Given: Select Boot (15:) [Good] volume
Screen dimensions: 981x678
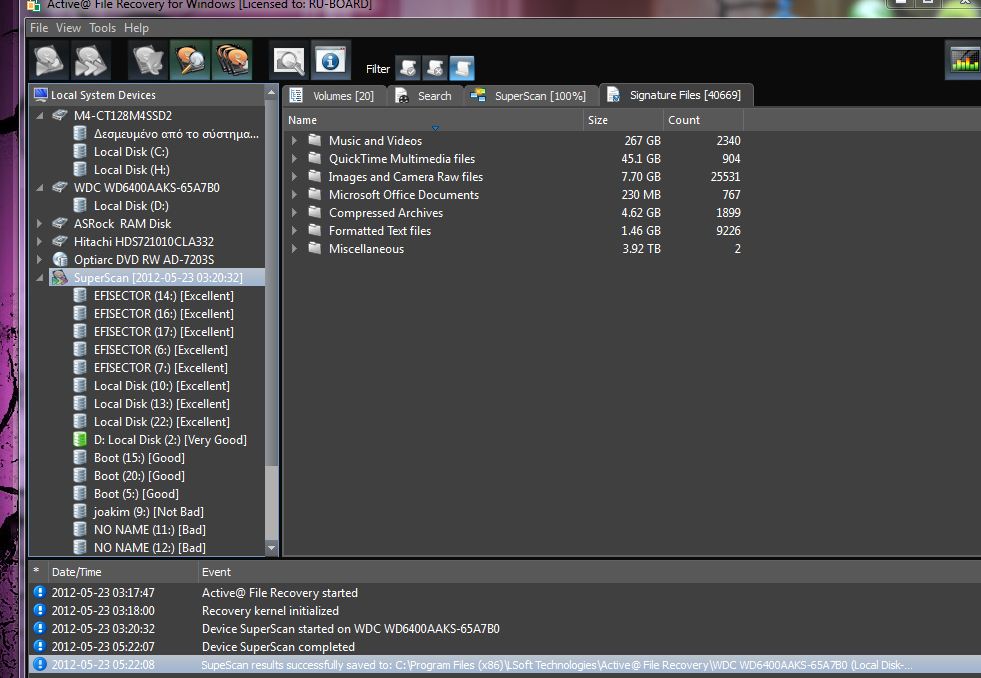Looking at the screenshot, I should [x=139, y=458].
